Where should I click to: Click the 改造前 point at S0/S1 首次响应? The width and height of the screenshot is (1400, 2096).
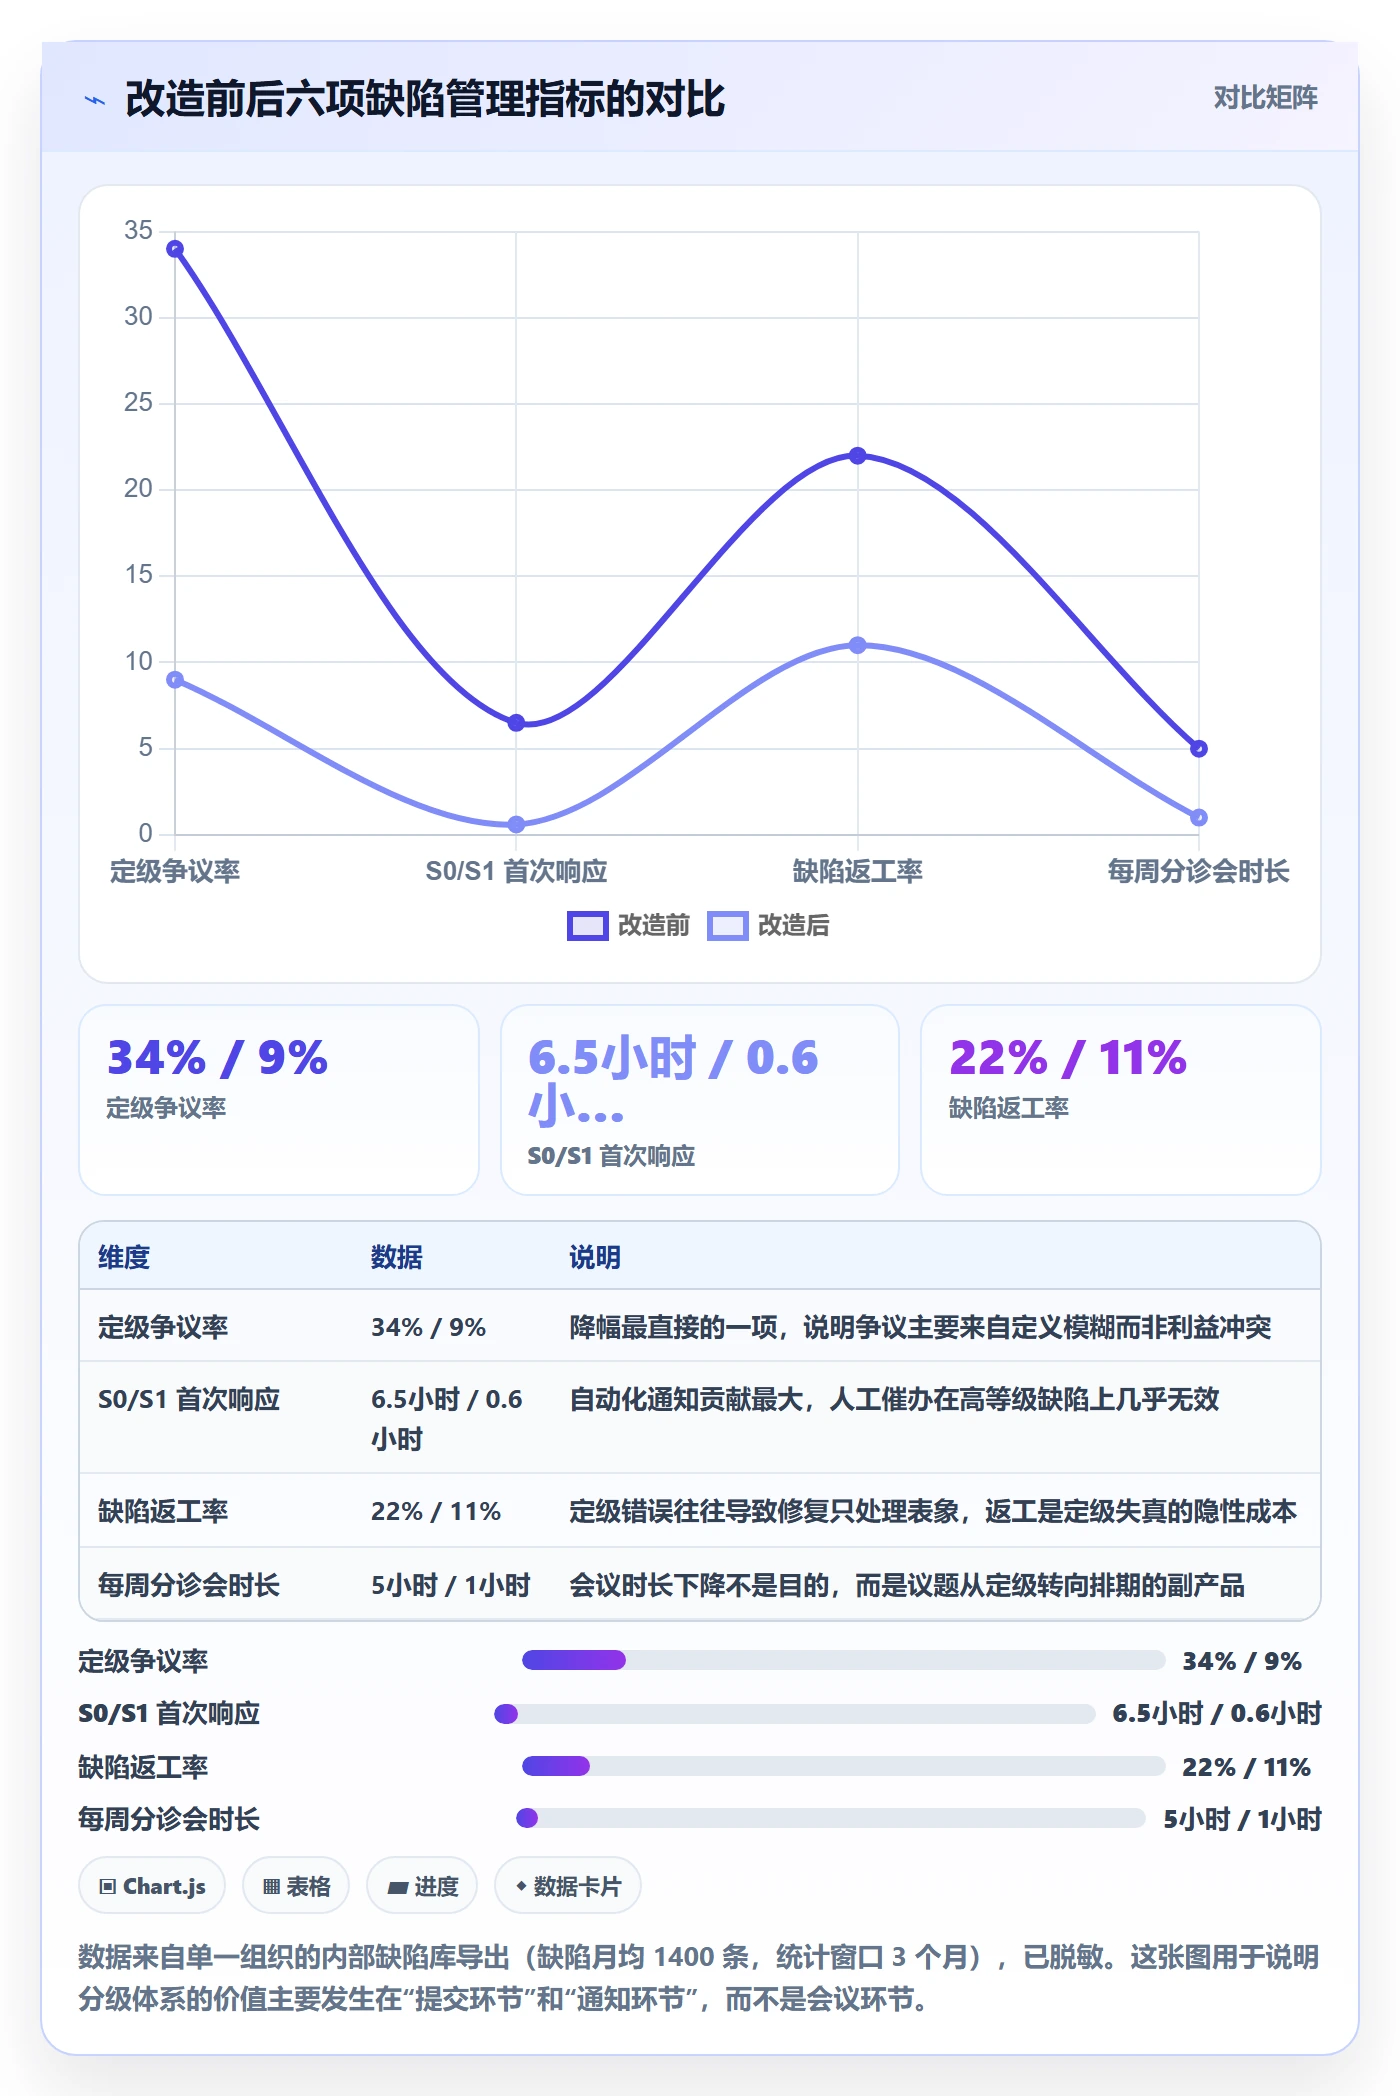tap(516, 723)
